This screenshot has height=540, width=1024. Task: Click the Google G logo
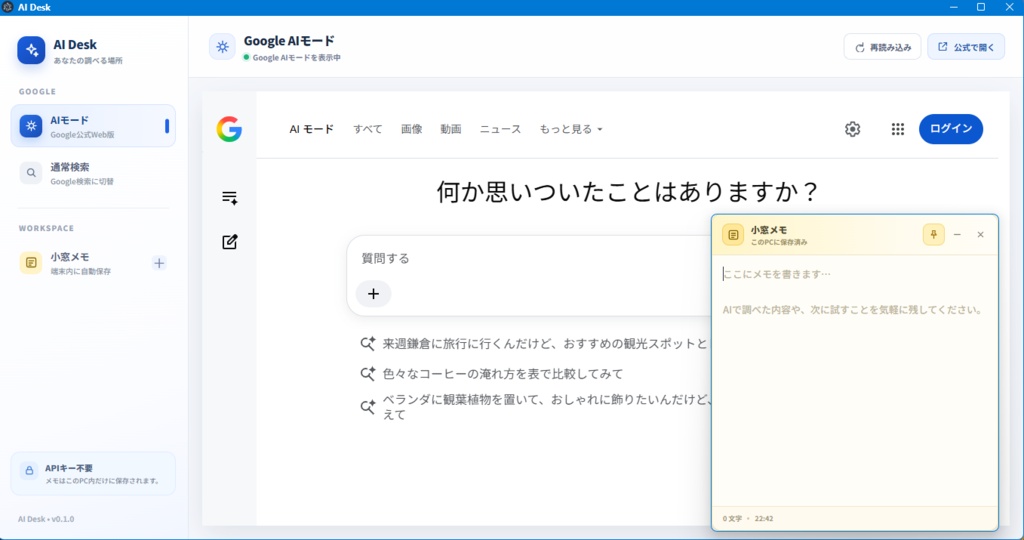[x=229, y=129]
